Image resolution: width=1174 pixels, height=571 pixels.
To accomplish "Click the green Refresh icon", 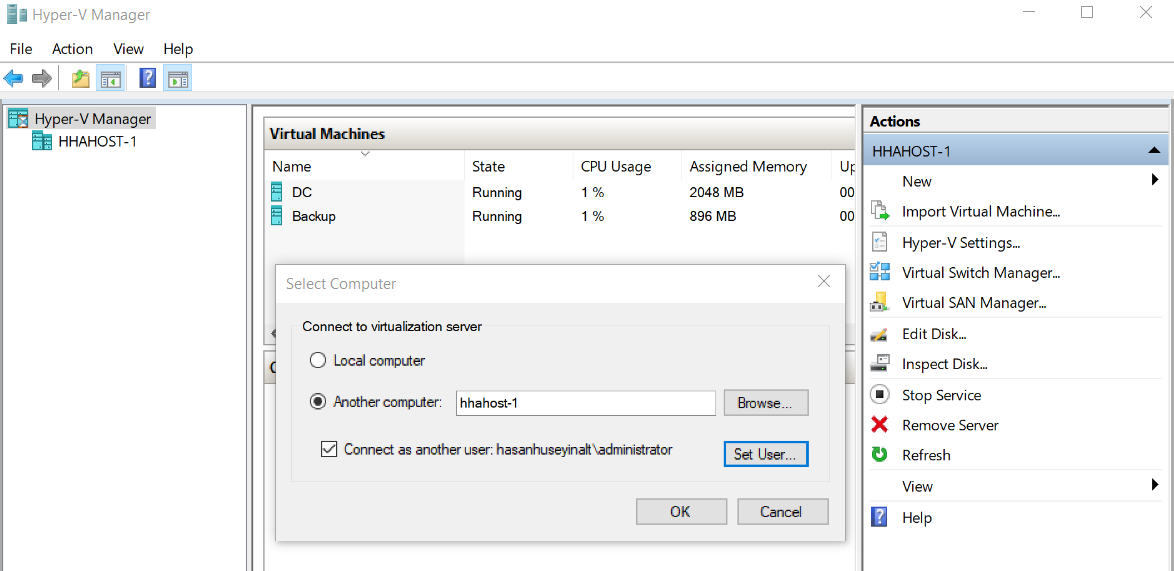I will (880, 455).
